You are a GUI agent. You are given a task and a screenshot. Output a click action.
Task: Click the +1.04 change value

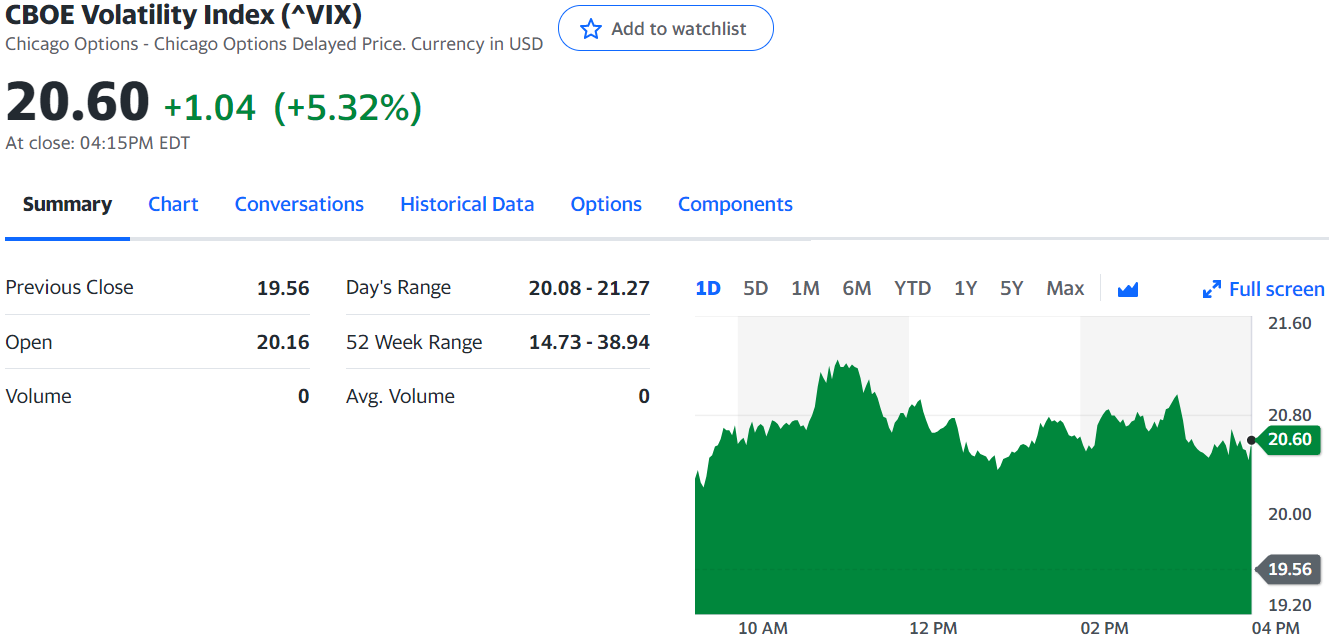[x=210, y=107]
